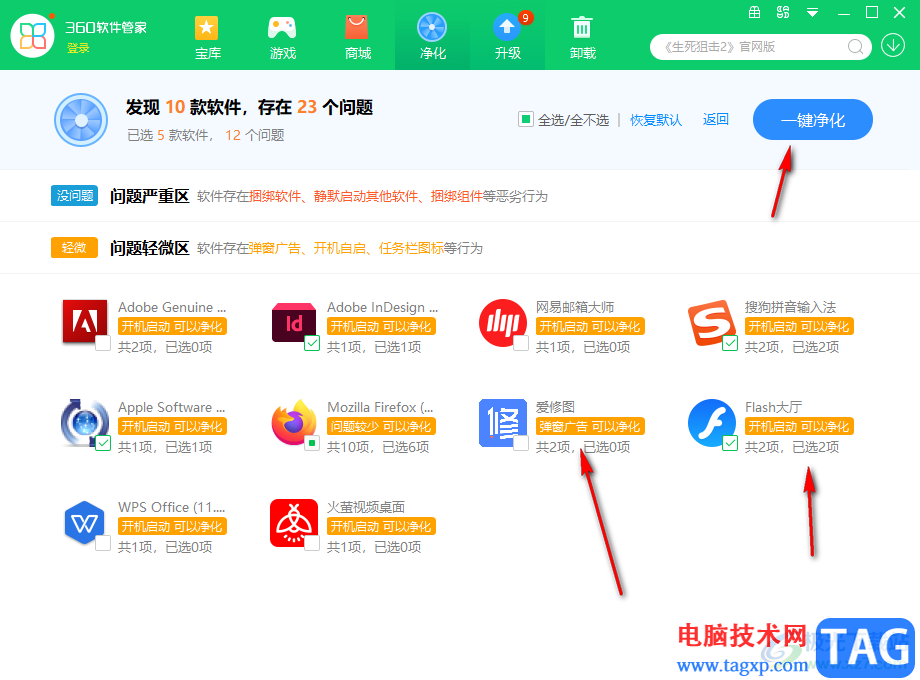Check the Adobe Genuine checkbox
The image size is (920, 680).
(103, 343)
